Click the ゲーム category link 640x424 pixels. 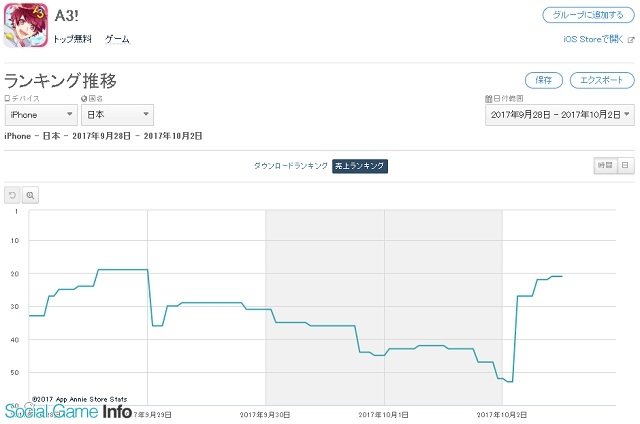(117, 39)
